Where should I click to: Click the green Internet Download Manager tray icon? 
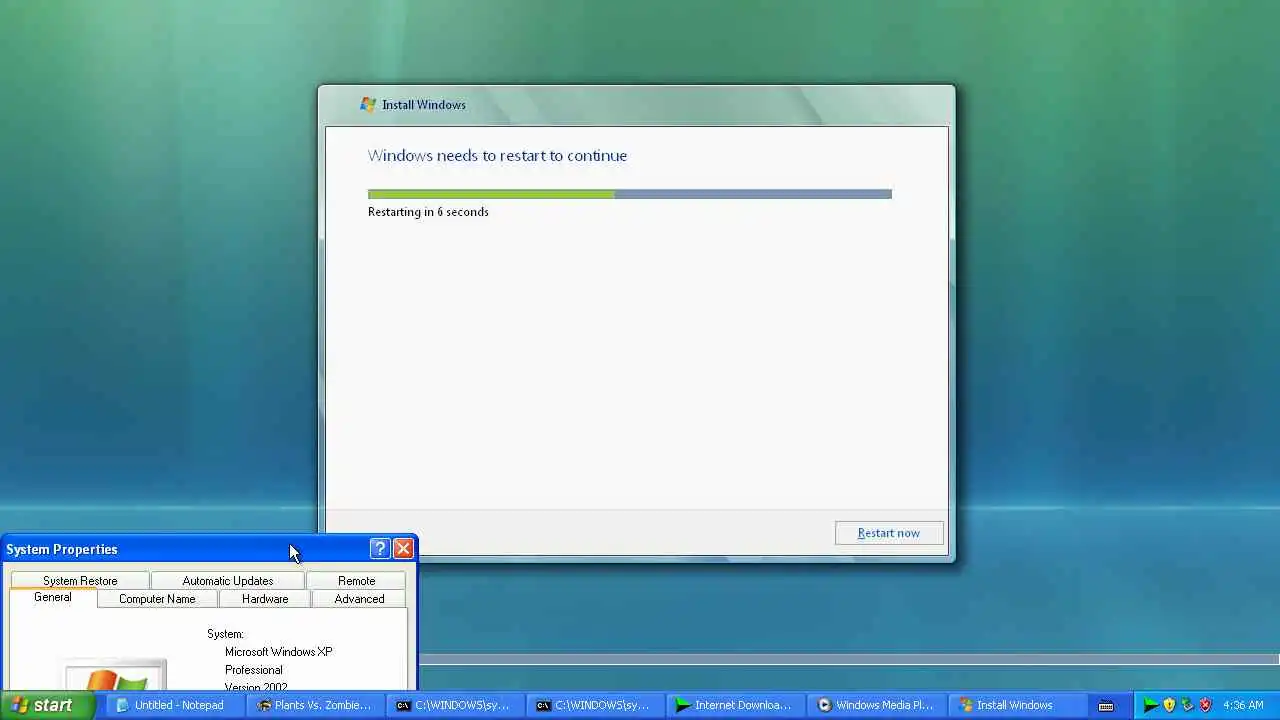[x=1151, y=705]
